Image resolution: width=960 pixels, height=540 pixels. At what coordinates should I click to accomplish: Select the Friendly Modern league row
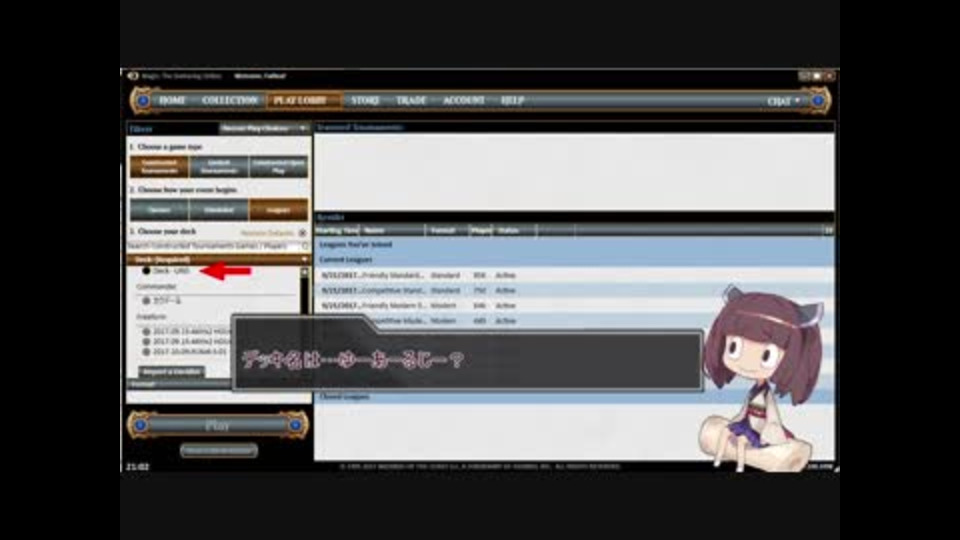574,306
